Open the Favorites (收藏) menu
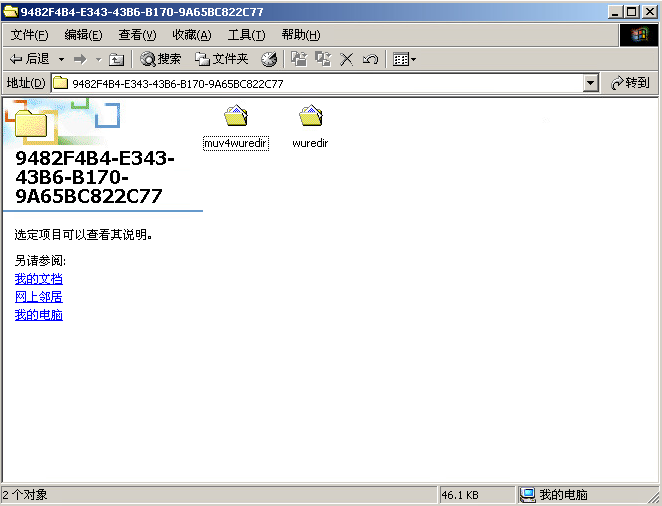Image resolution: width=662 pixels, height=506 pixels. click(x=192, y=35)
